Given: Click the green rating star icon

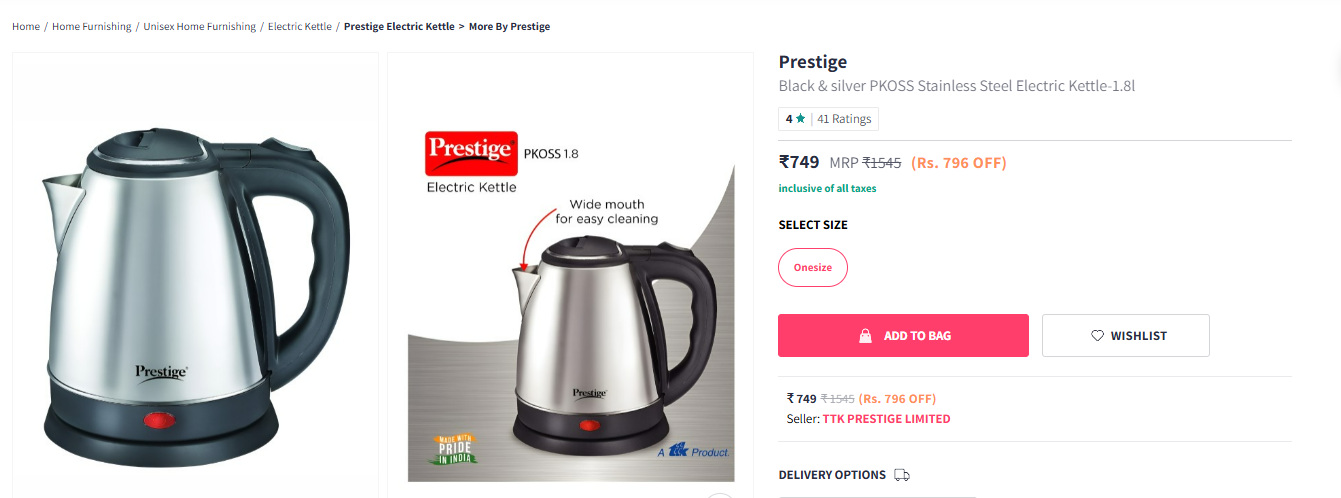Looking at the screenshot, I should pos(800,119).
